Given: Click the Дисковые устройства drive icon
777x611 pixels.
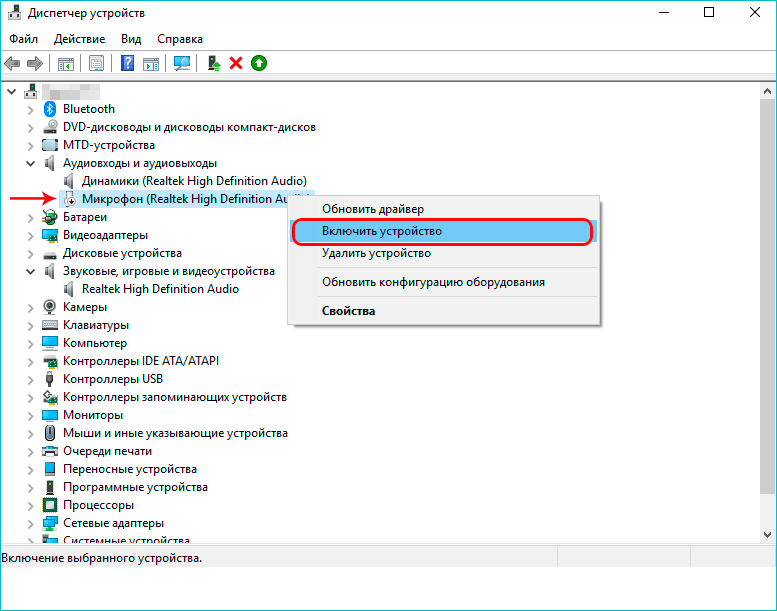Looking at the screenshot, I should tap(50, 255).
